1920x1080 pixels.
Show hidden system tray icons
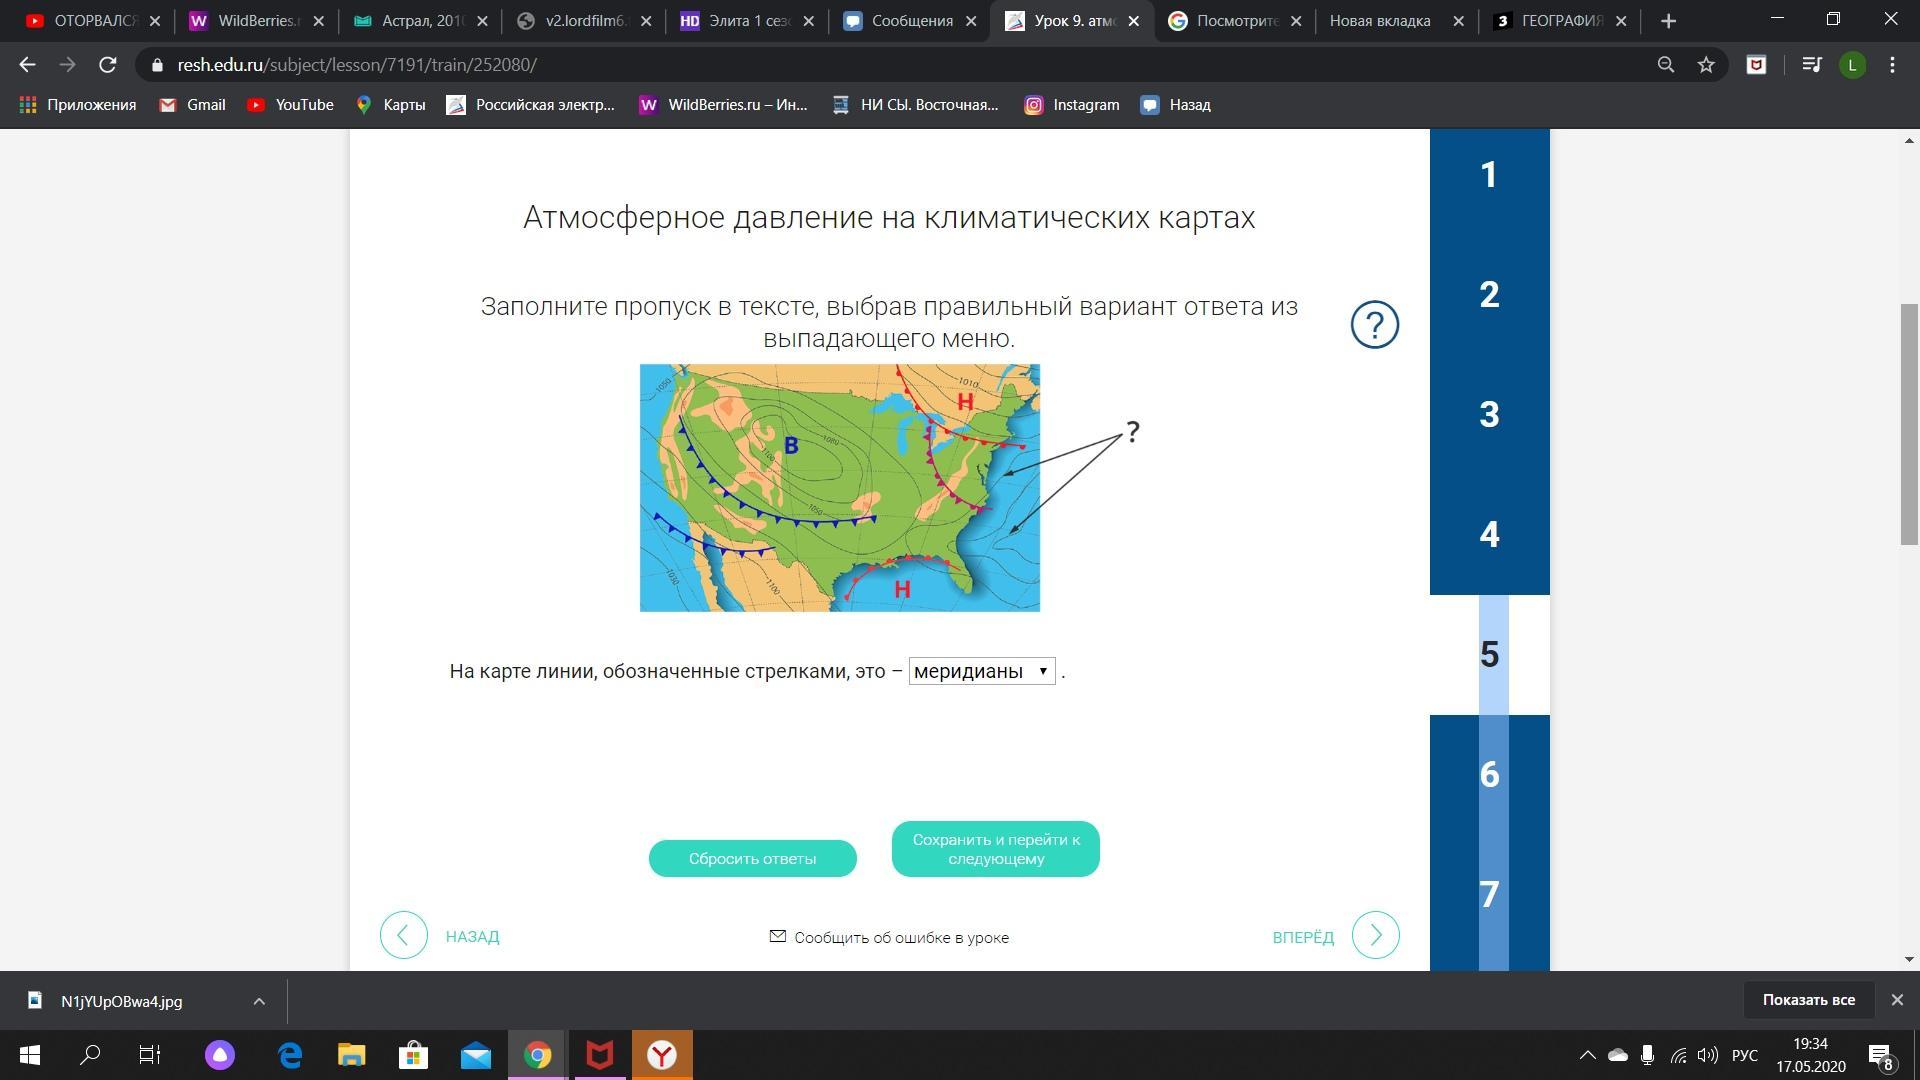point(1587,1055)
